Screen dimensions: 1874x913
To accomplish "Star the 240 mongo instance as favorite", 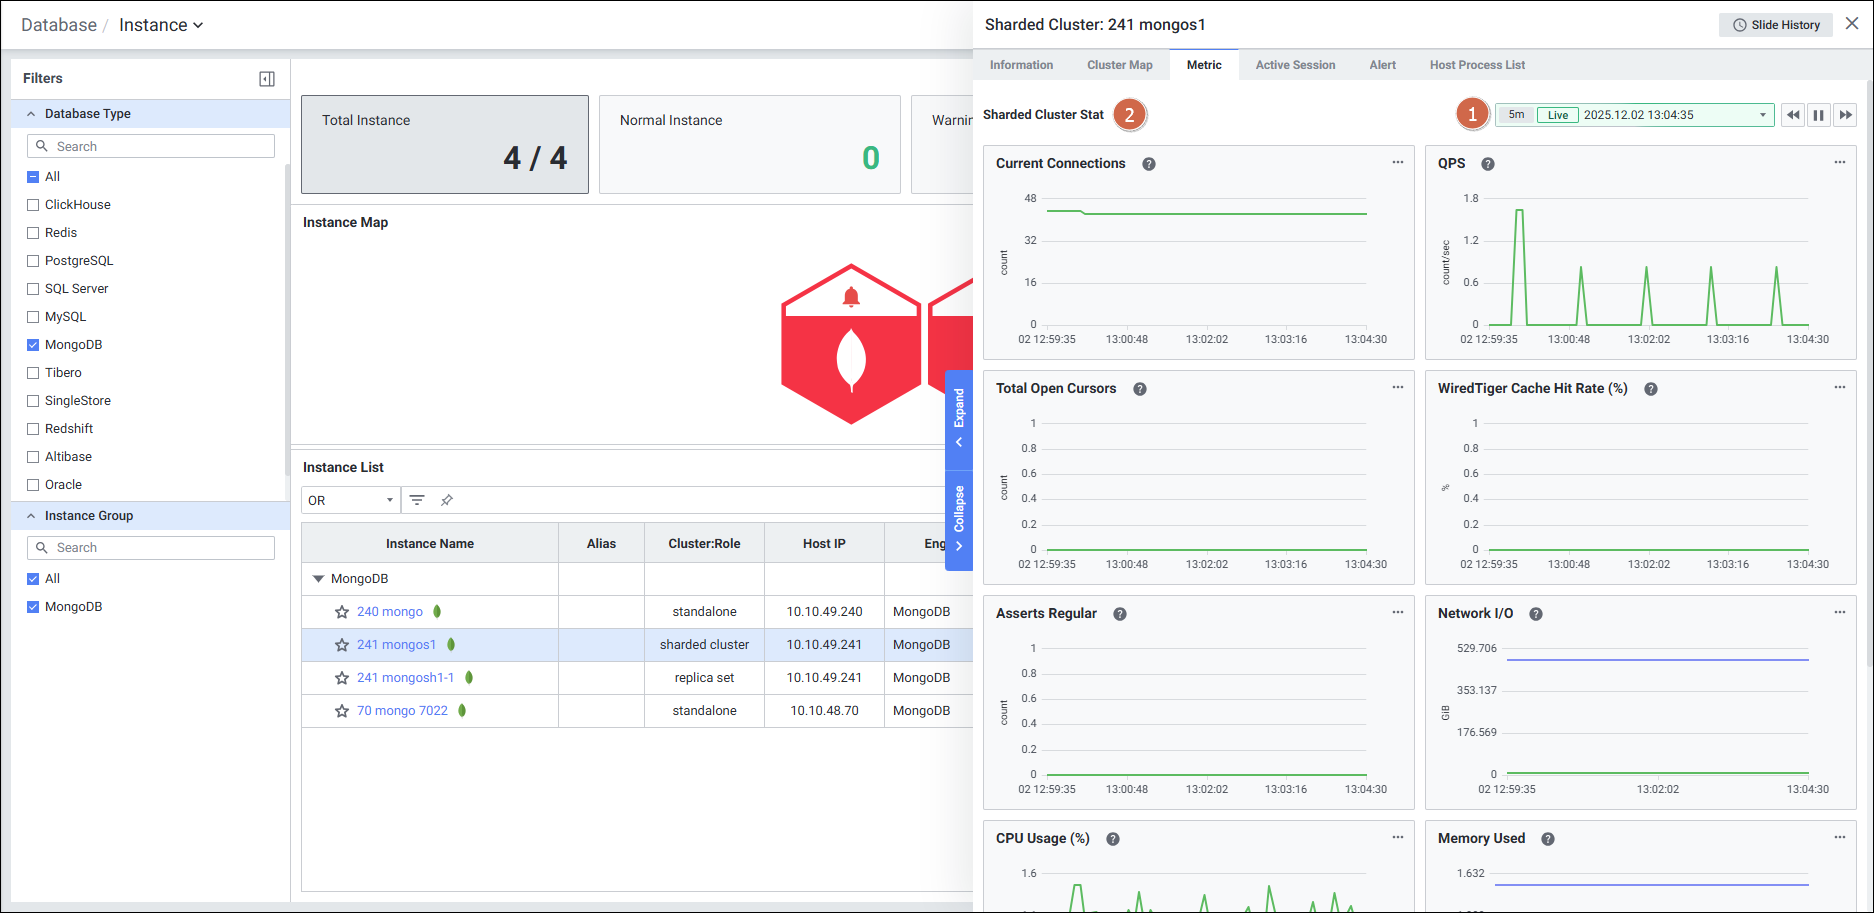I will coord(342,612).
